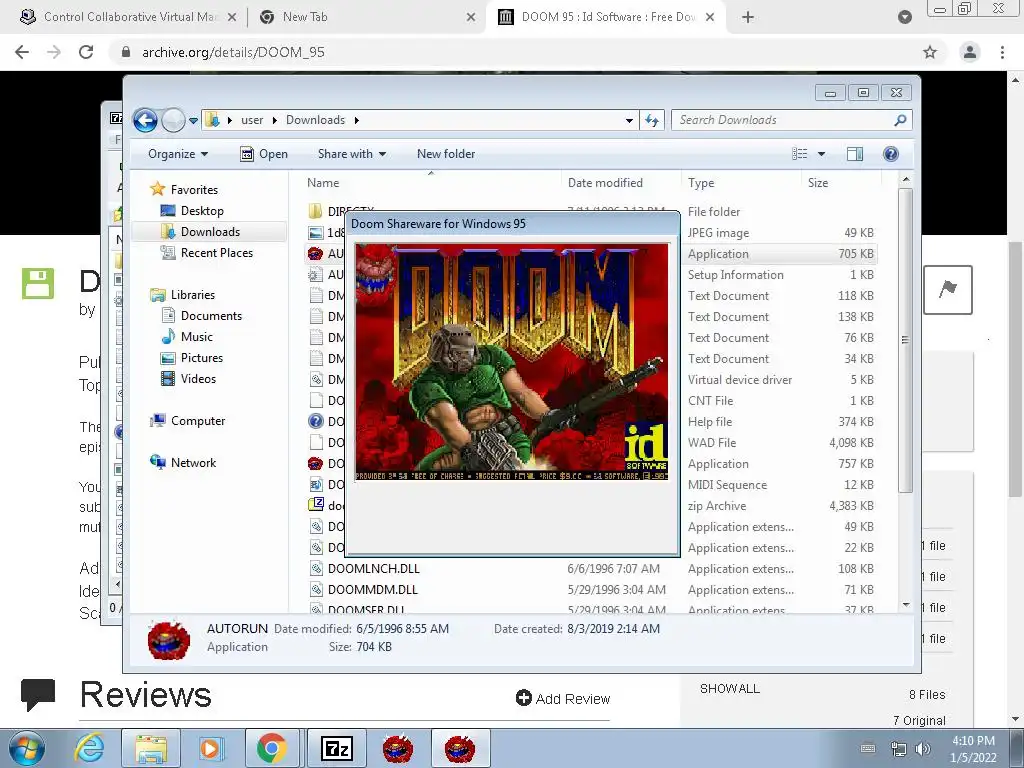The image size is (1024, 768).
Task: Click the Help file question mark icon
Action: pyautogui.click(x=315, y=421)
